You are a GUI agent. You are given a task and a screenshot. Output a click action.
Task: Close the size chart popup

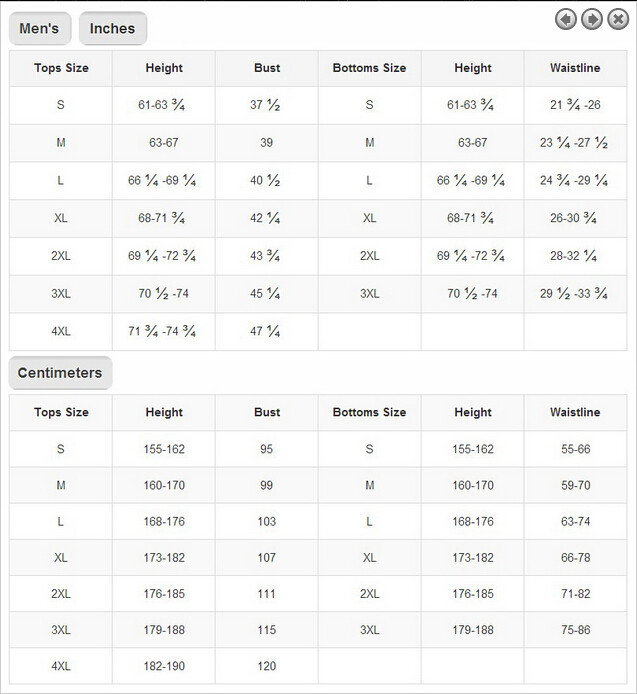618,19
